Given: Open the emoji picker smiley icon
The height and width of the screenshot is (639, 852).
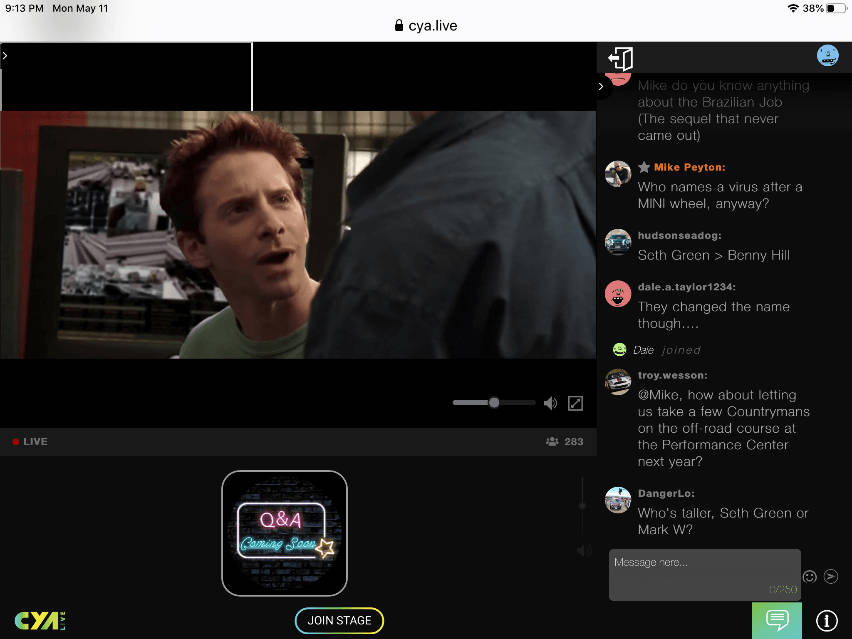Looking at the screenshot, I should coord(810,577).
